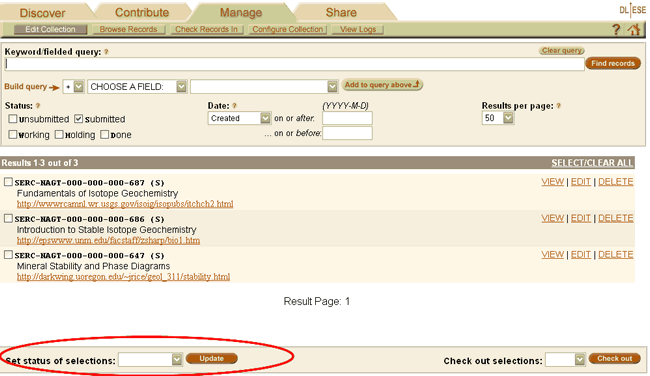Click the Check out button
The width and height of the screenshot is (650, 376).
[x=615, y=359]
